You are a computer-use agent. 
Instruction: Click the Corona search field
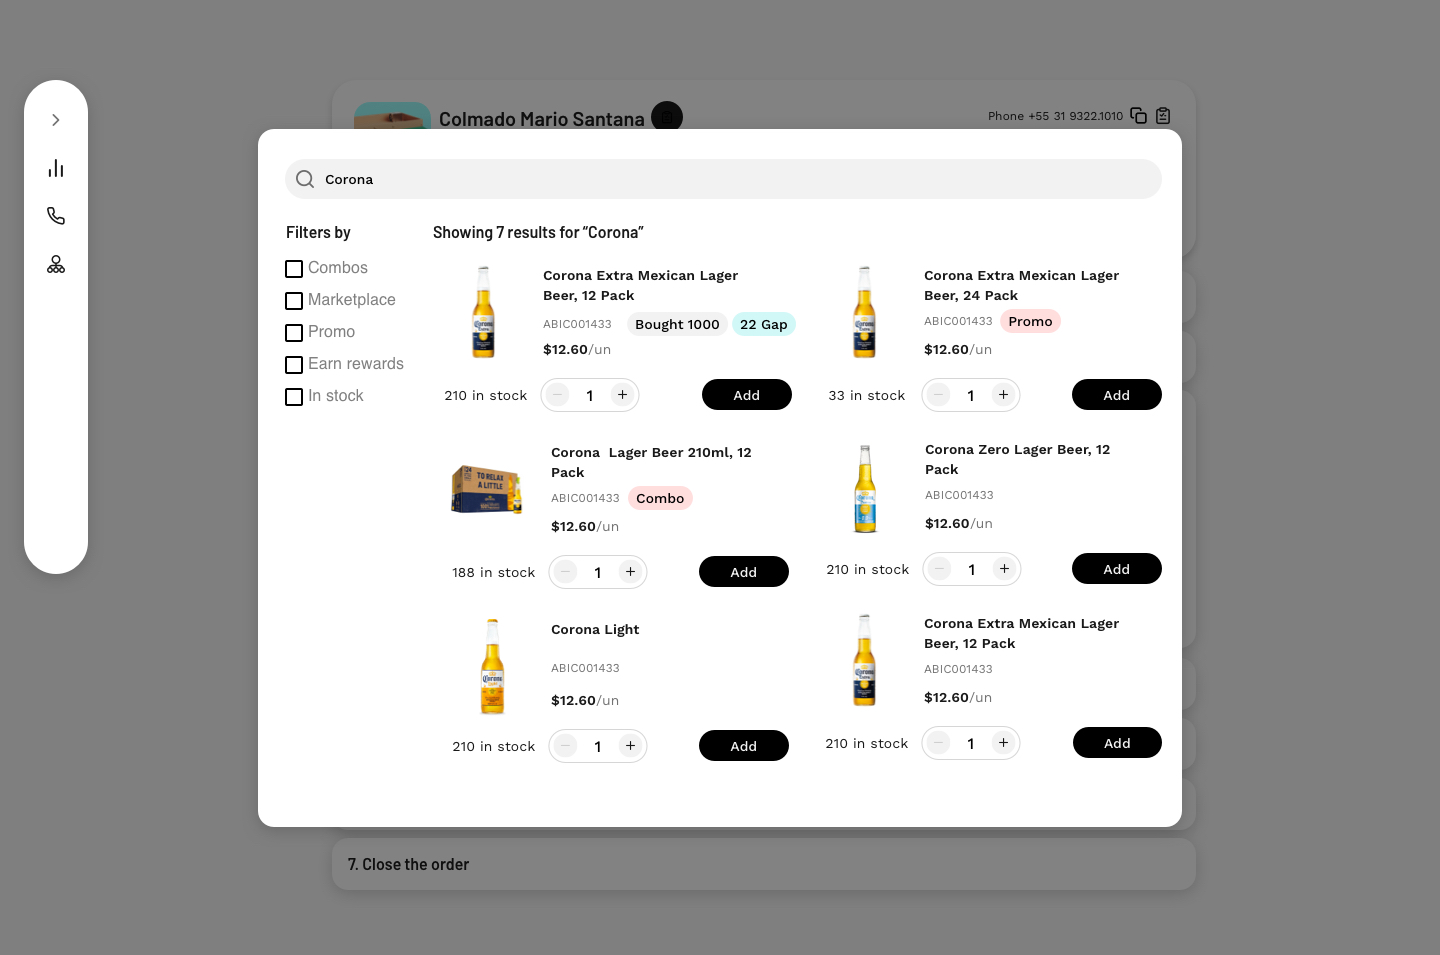point(723,179)
